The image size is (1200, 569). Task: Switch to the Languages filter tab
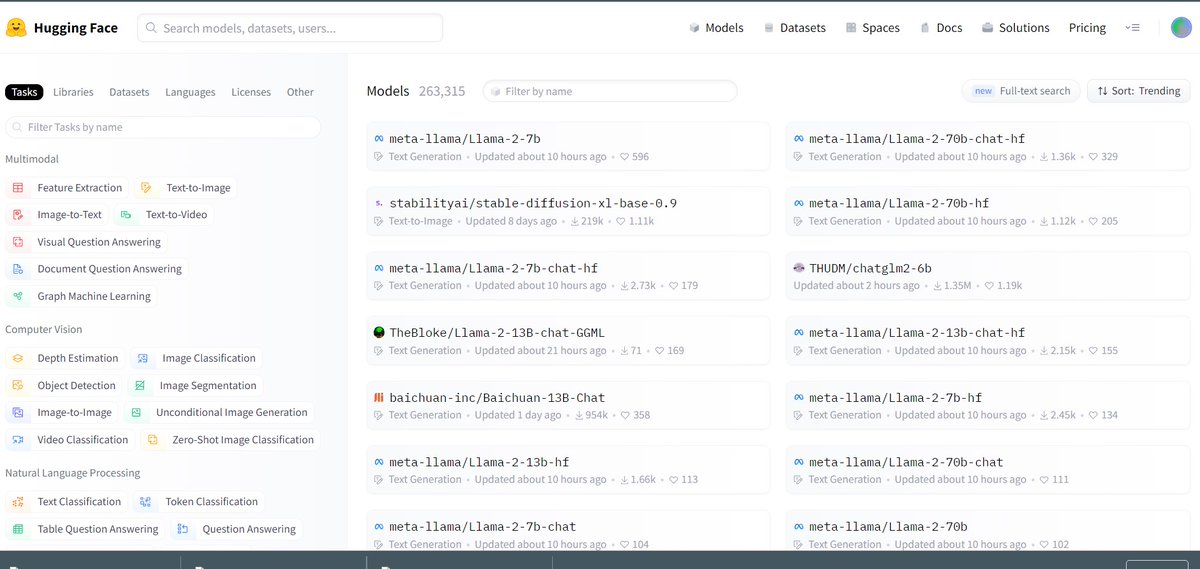click(x=190, y=92)
